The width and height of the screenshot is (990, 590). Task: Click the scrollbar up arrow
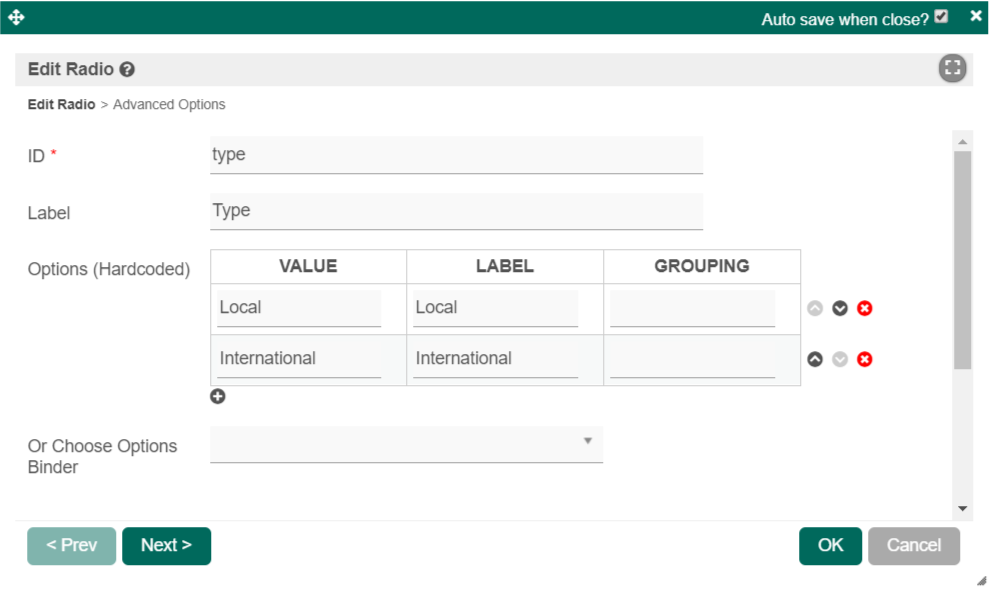coord(962,142)
